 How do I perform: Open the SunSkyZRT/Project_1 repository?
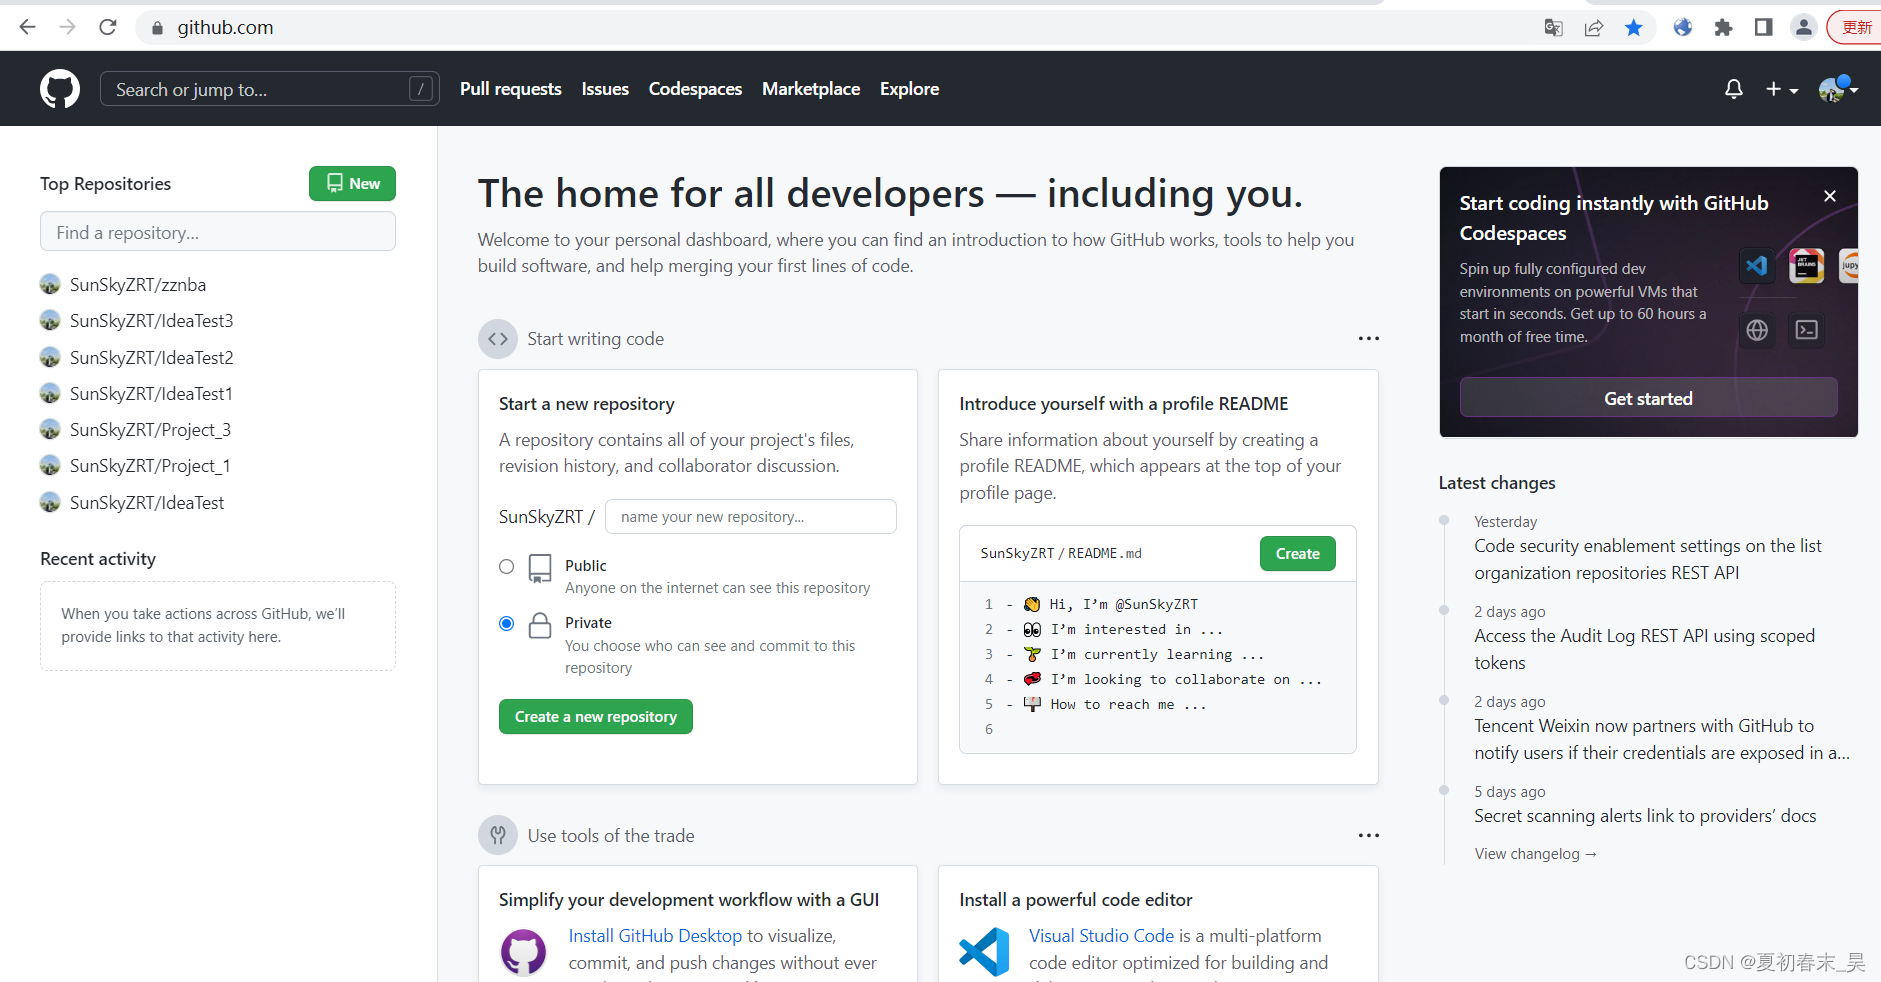pyautogui.click(x=150, y=466)
